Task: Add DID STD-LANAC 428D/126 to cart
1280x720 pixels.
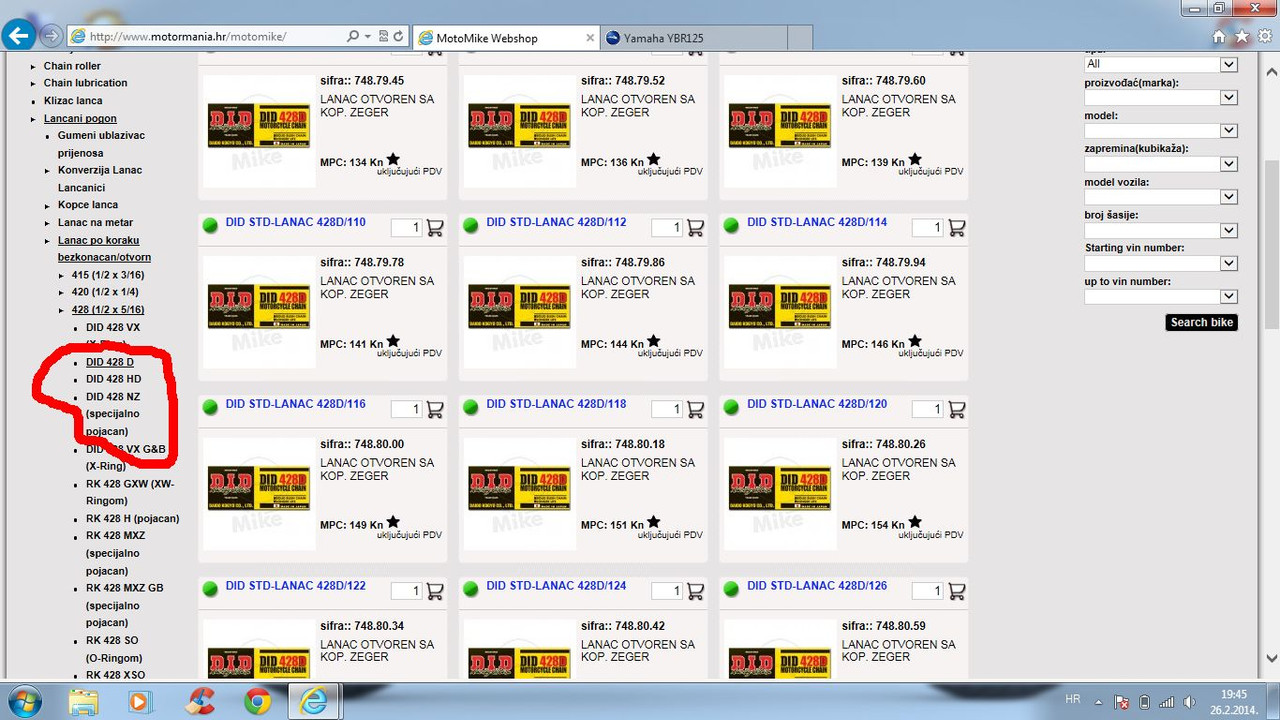Action: point(956,591)
